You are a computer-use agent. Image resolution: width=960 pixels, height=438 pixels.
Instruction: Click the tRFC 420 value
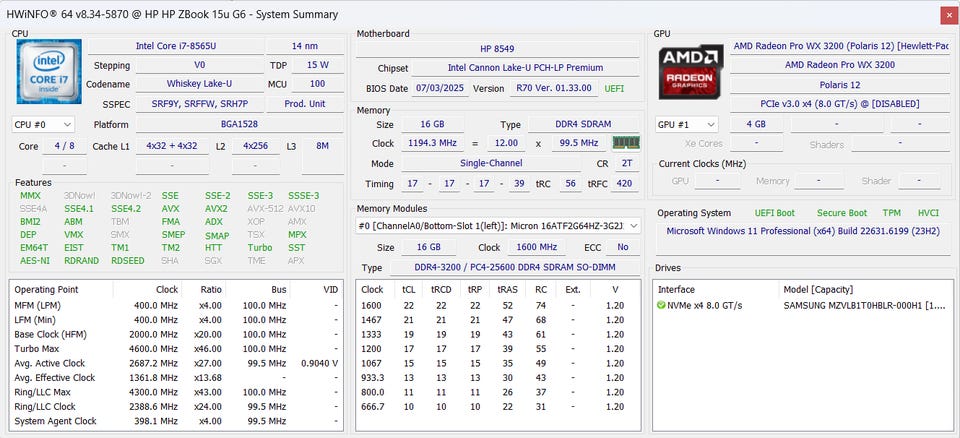(x=624, y=183)
